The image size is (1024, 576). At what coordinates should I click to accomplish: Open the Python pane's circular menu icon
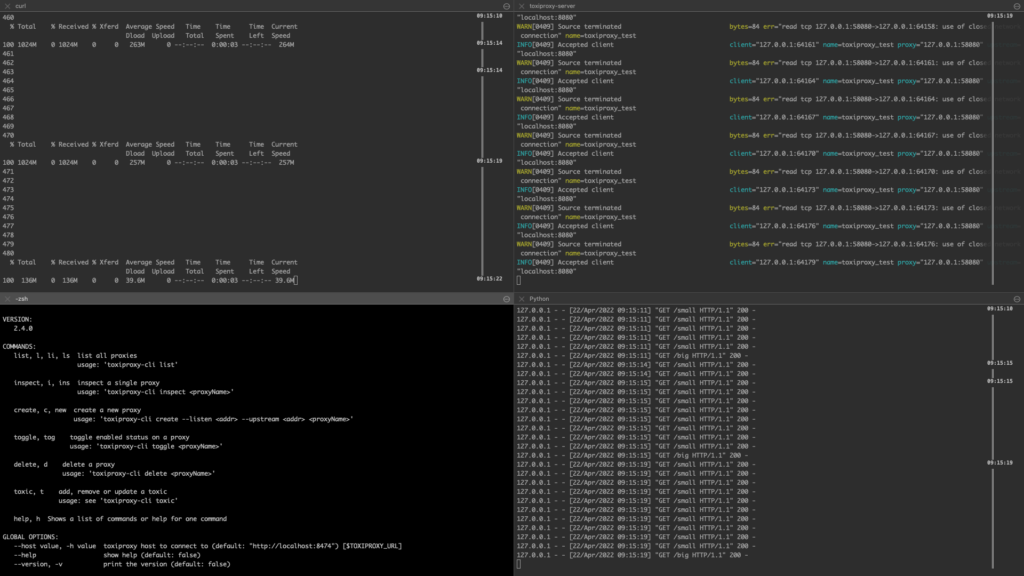pyautogui.click(x=1017, y=298)
